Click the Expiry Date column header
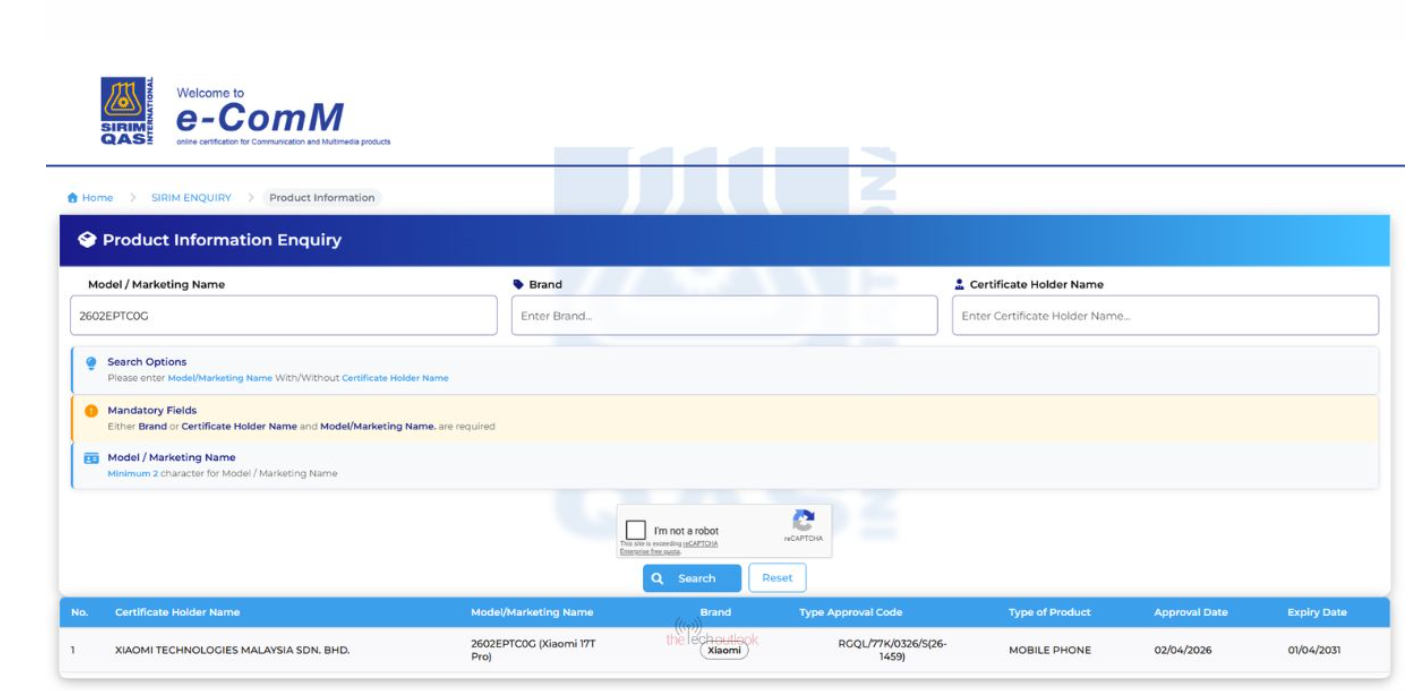 [x=1317, y=612]
